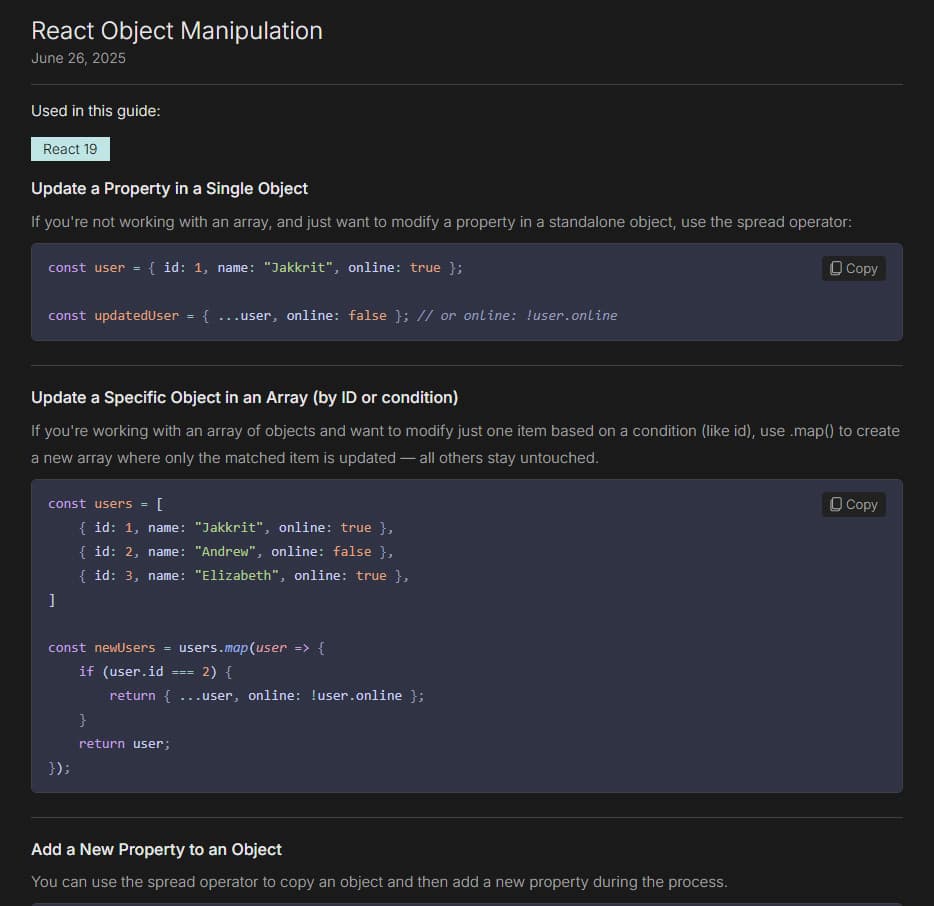The height and width of the screenshot is (906, 934).
Task: Click the React 19 tag
Action: (70, 149)
